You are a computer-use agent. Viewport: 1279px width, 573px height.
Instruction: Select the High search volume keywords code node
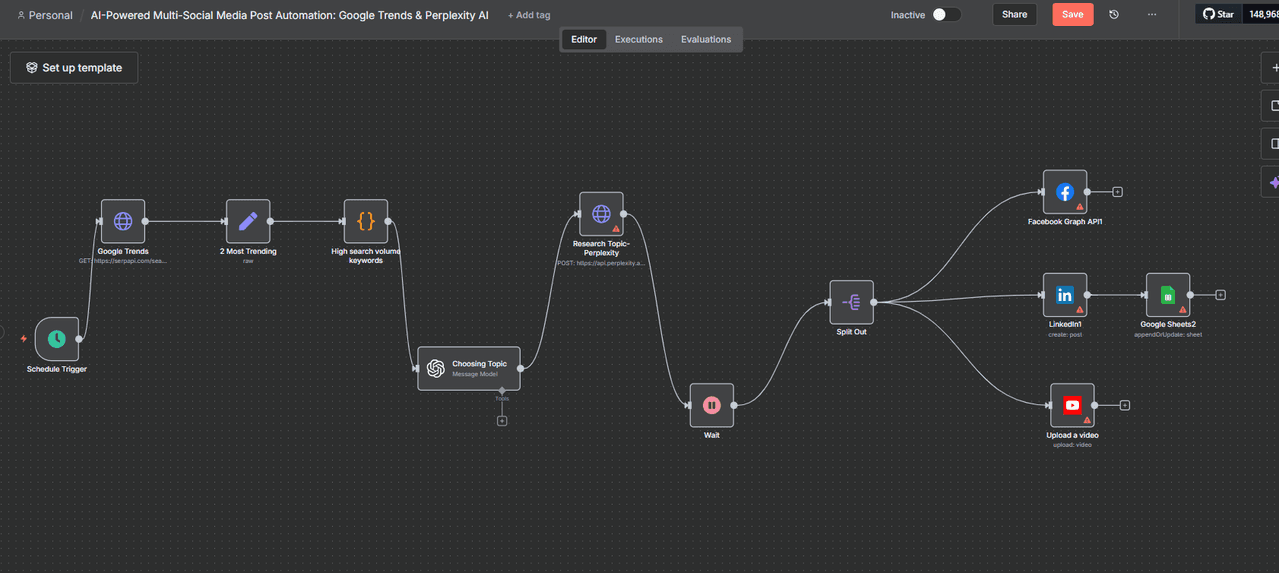(366, 221)
